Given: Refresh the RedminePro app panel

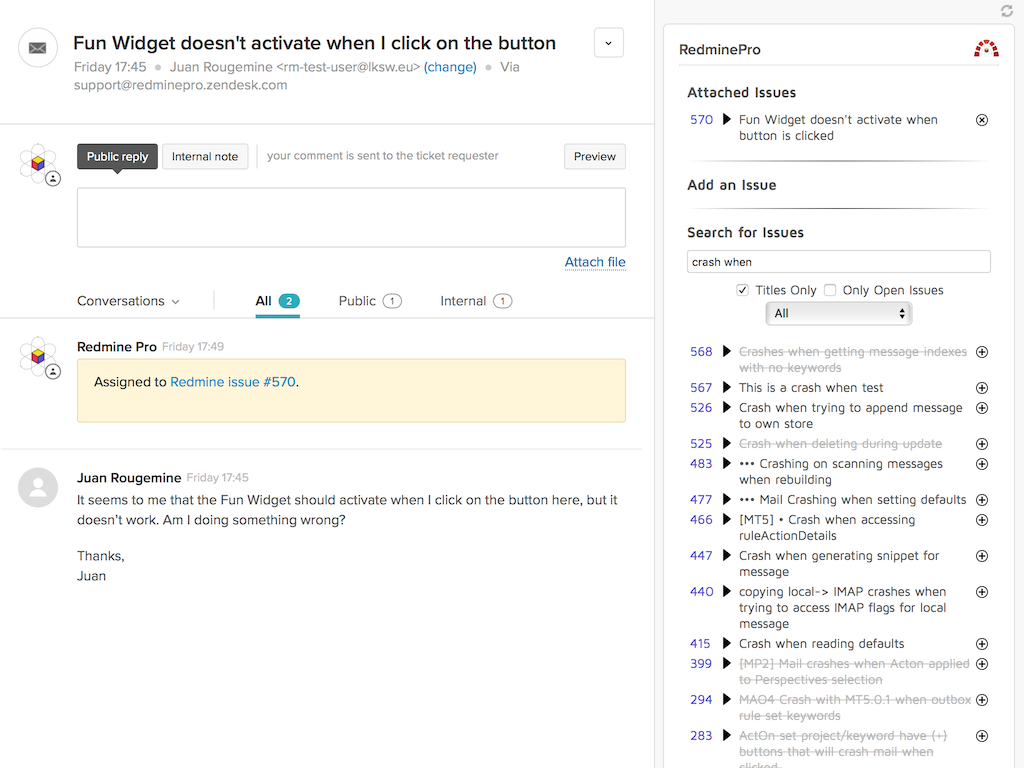Looking at the screenshot, I should tap(1007, 11).
